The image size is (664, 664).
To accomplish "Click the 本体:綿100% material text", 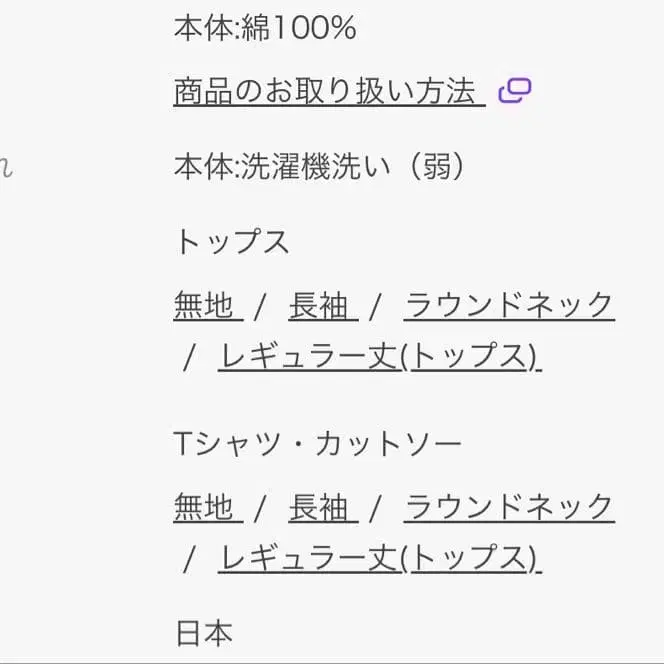I will 265,29.
